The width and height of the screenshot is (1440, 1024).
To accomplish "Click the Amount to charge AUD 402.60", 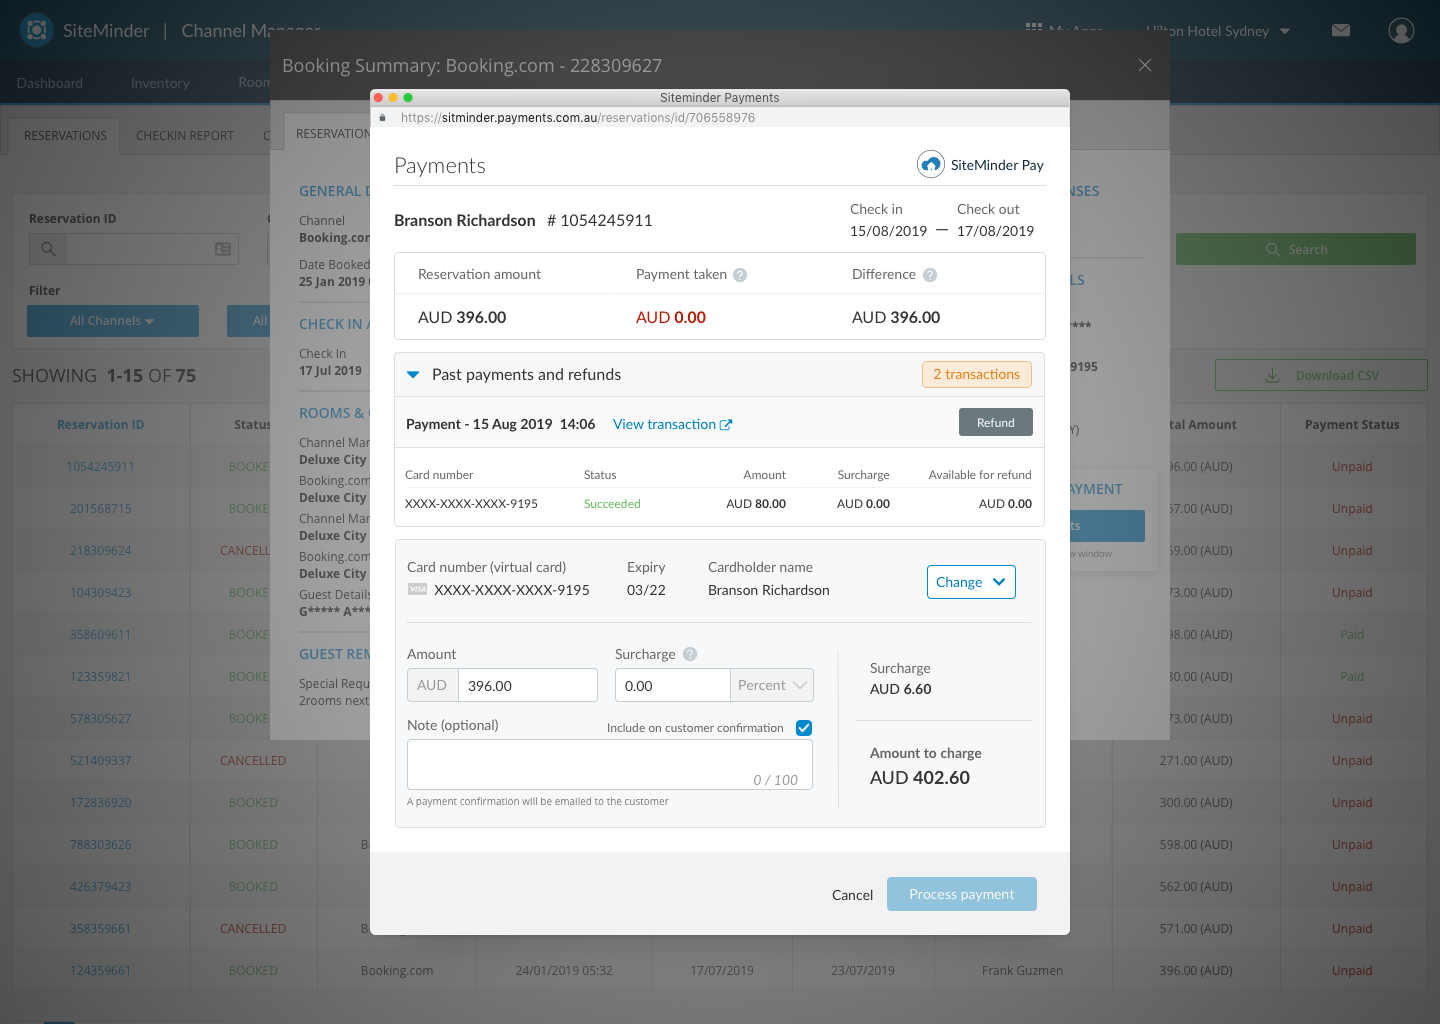I will click(920, 778).
